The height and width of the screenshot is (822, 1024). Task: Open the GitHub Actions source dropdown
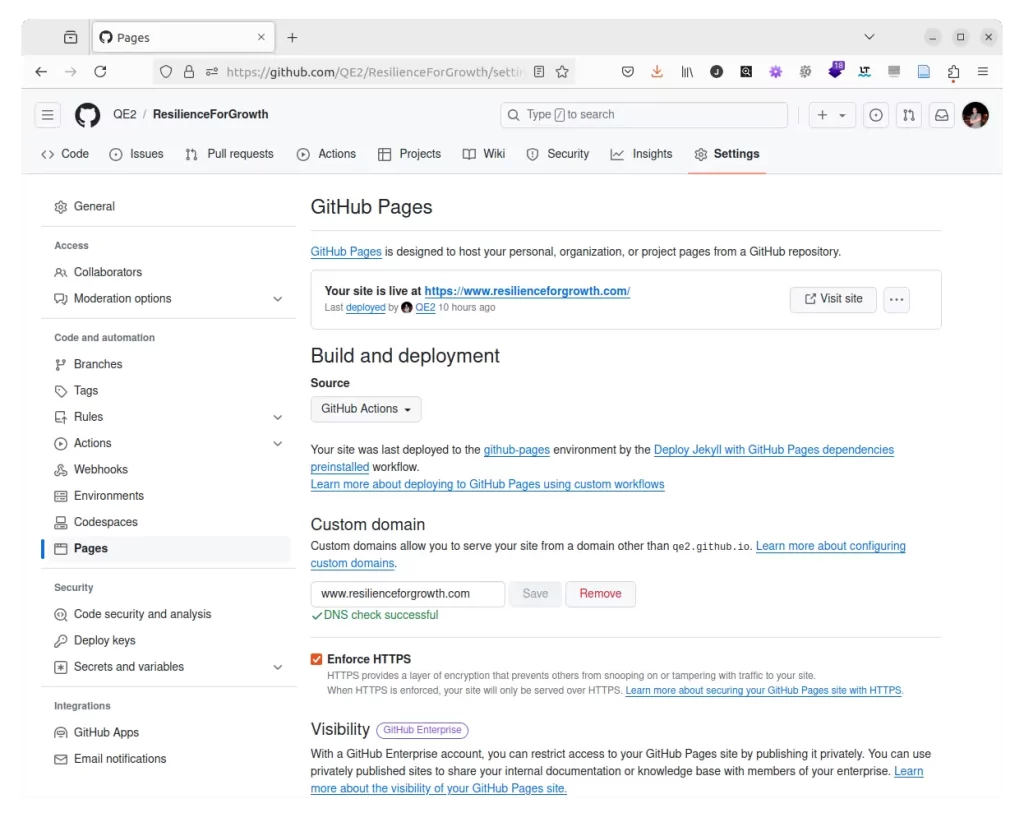tap(366, 409)
